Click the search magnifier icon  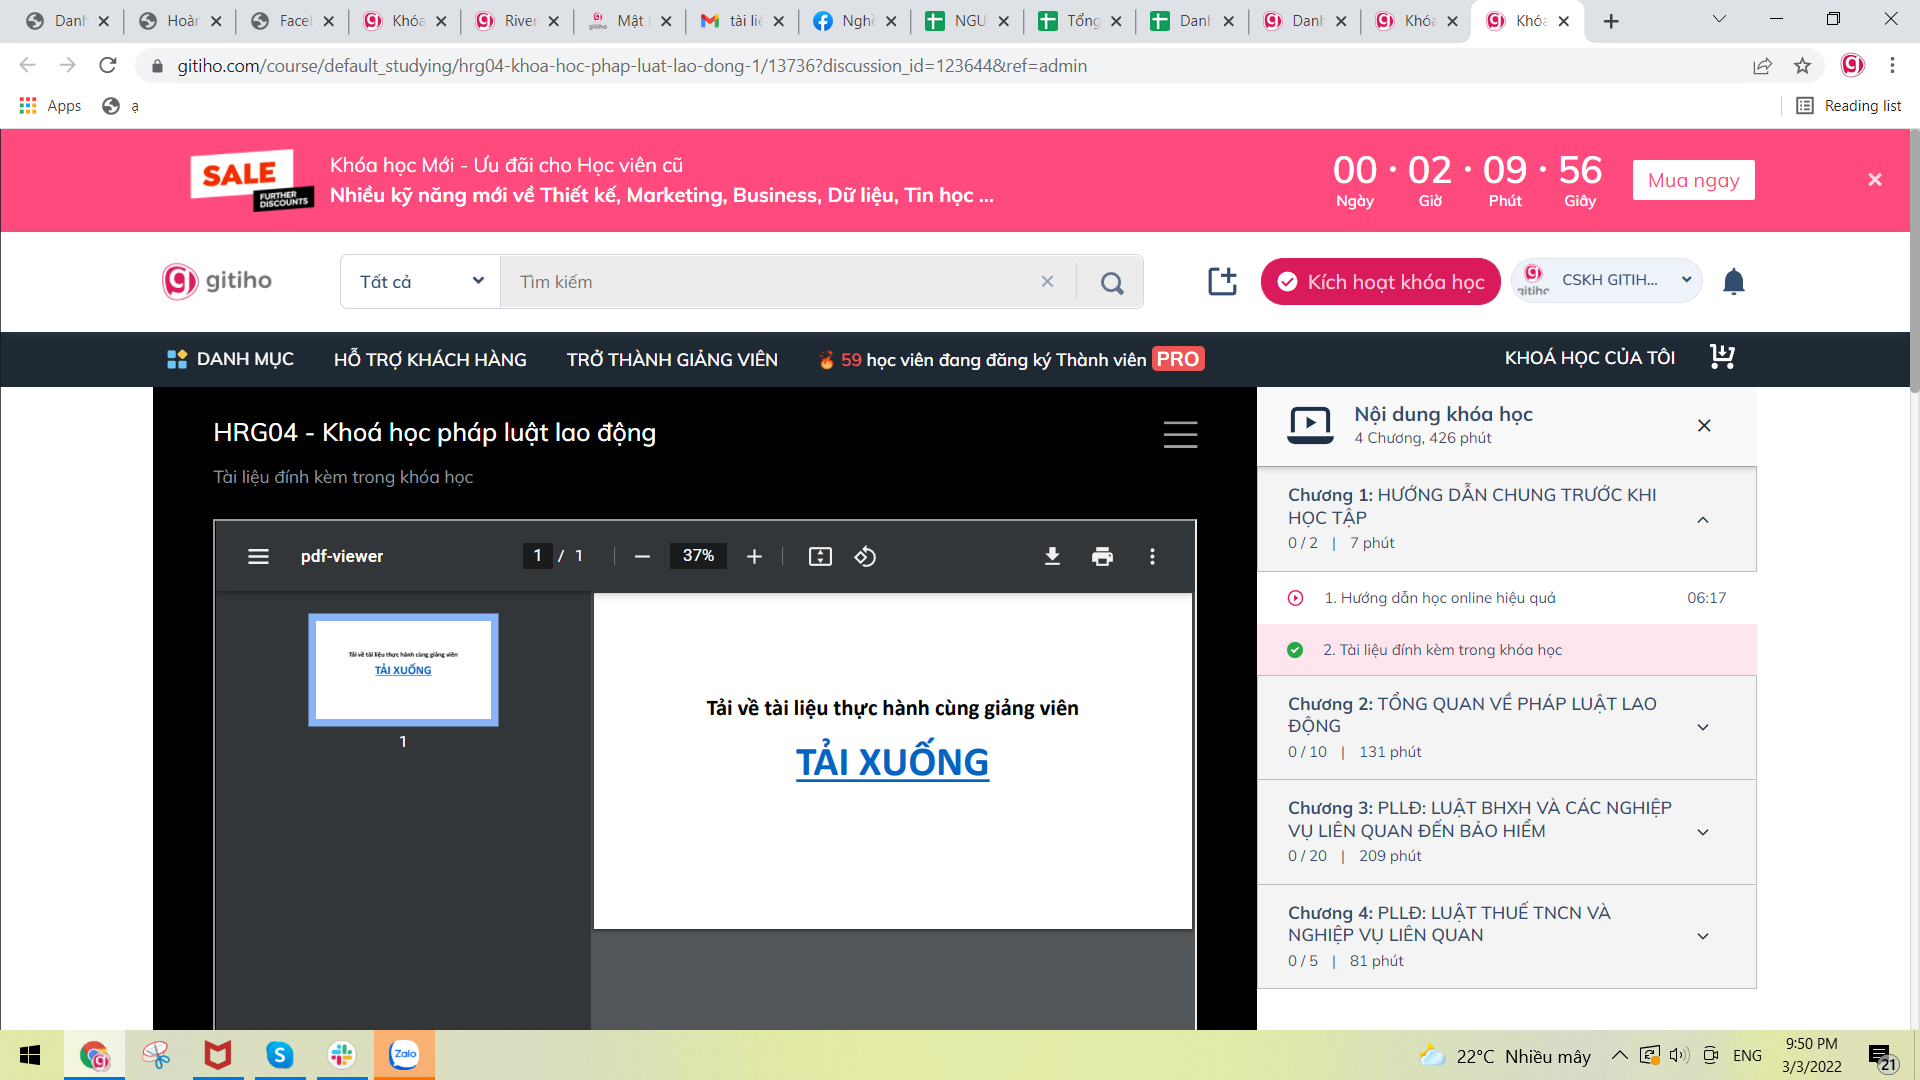pyautogui.click(x=1111, y=282)
